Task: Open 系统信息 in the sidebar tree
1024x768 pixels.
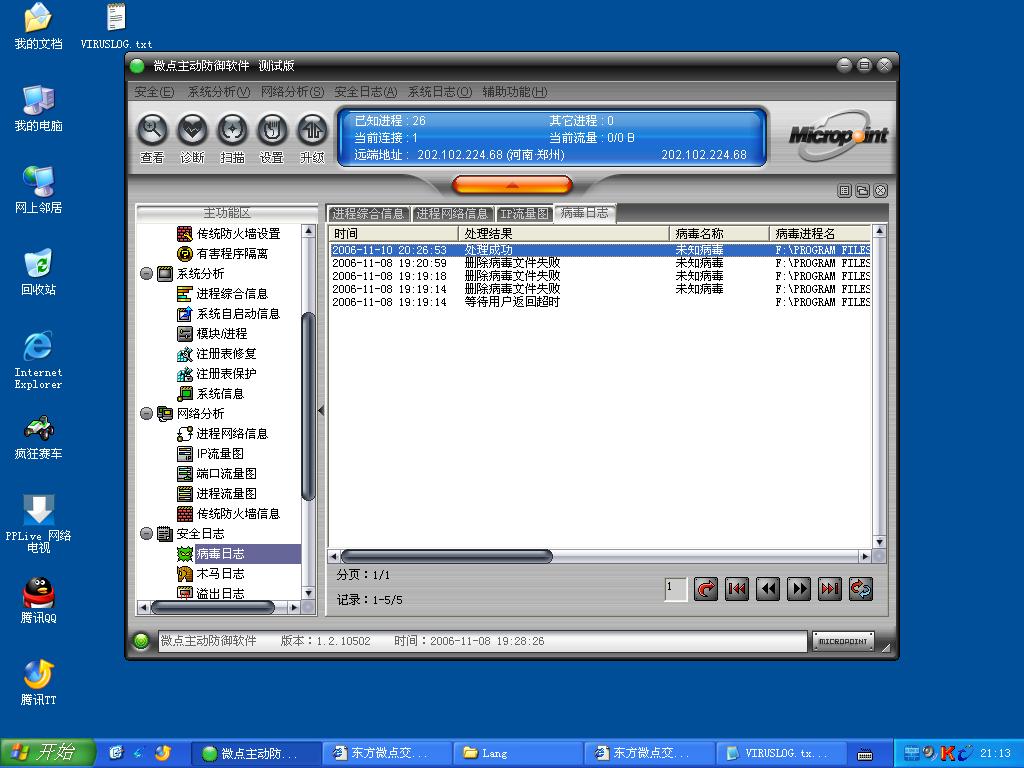Action: (210, 394)
